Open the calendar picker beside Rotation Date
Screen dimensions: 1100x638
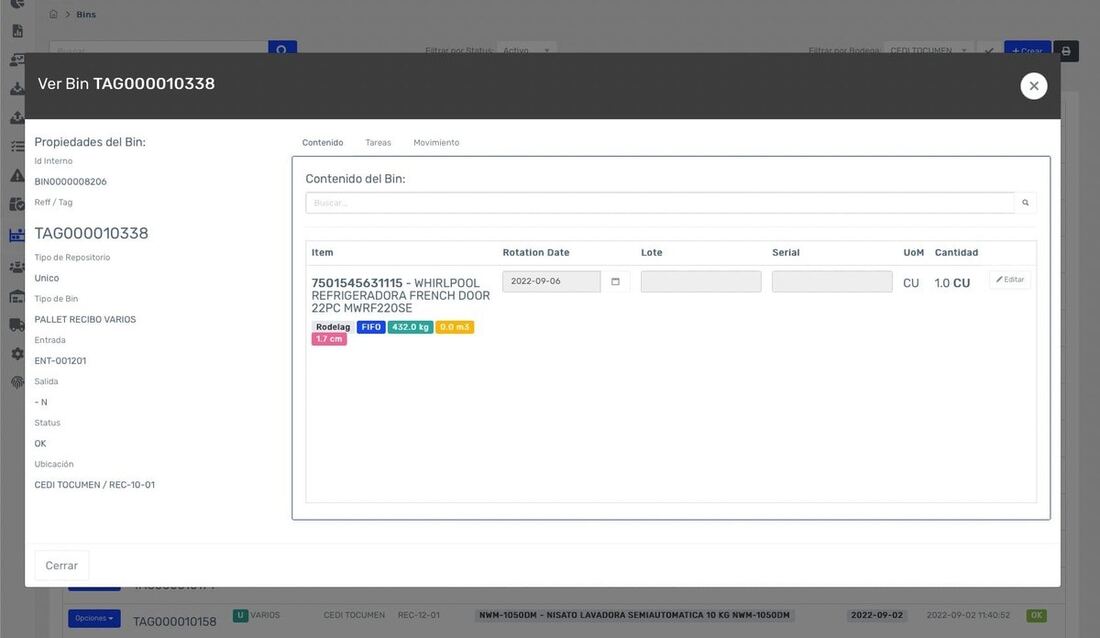[x=615, y=281]
